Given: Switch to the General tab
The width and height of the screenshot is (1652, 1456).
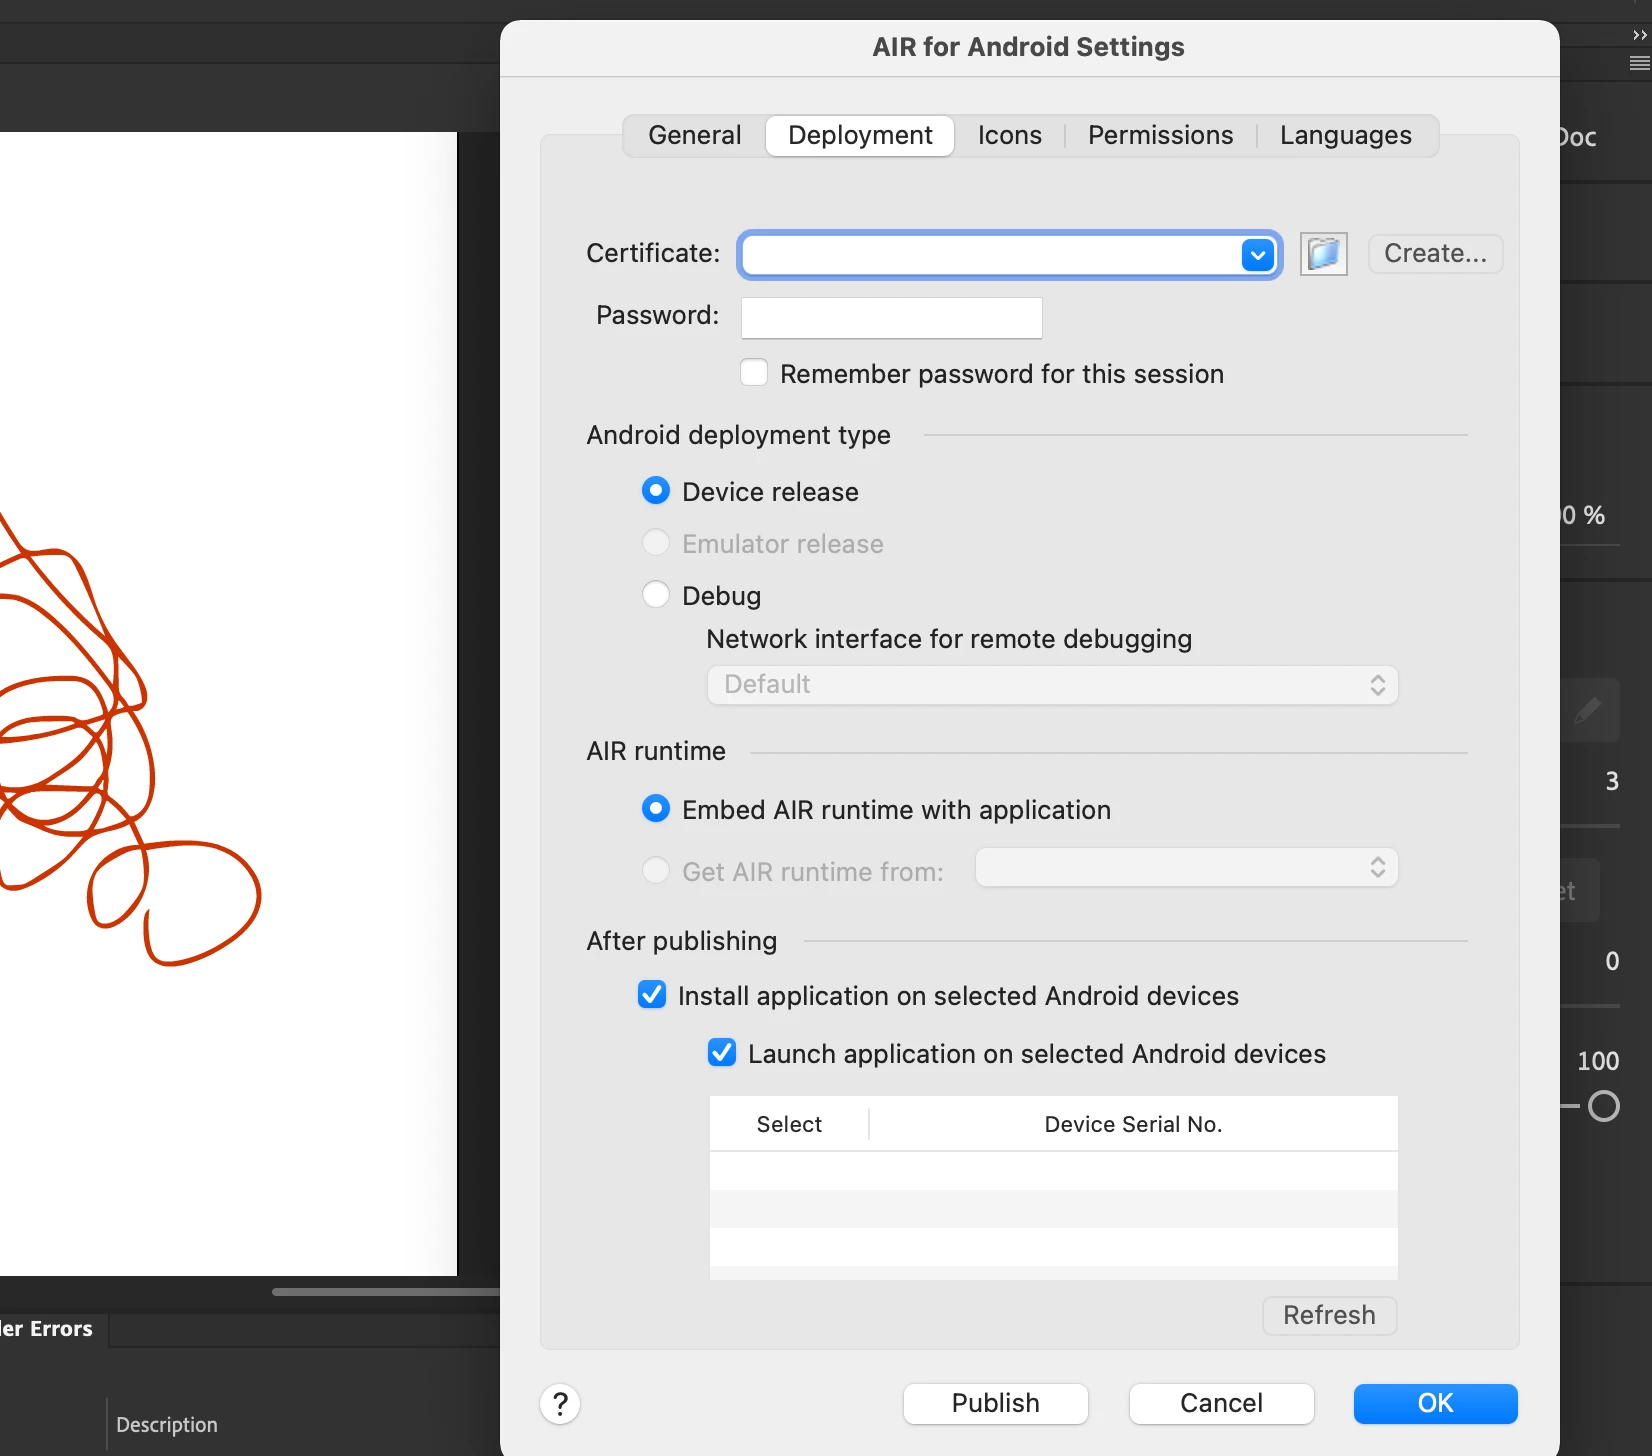Looking at the screenshot, I should pos(694,135).
